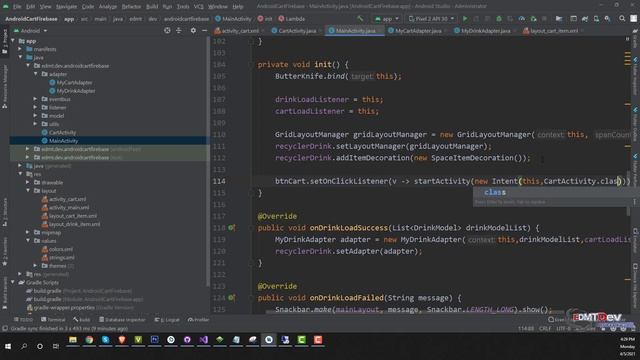Open the Build menu
This screenshot has width=640, height=360.
point(152,7)
